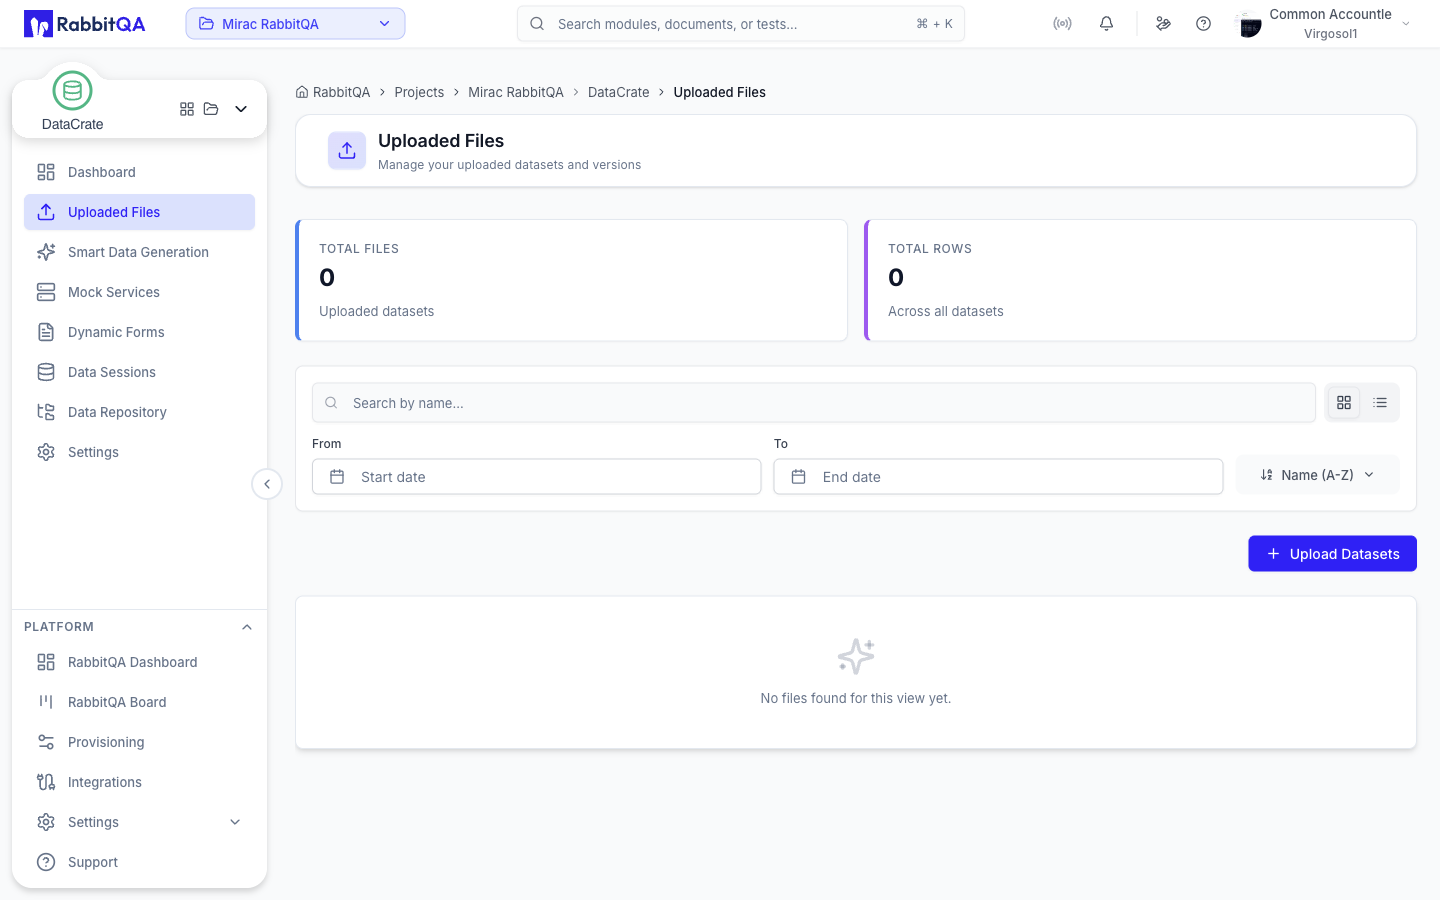Open platform Settings with the chevron

point(139,822)
